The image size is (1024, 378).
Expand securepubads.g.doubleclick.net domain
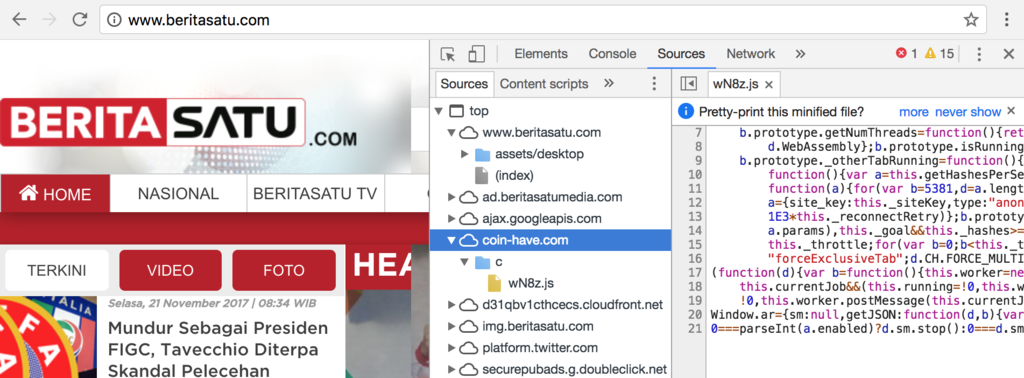coord(451,369)
